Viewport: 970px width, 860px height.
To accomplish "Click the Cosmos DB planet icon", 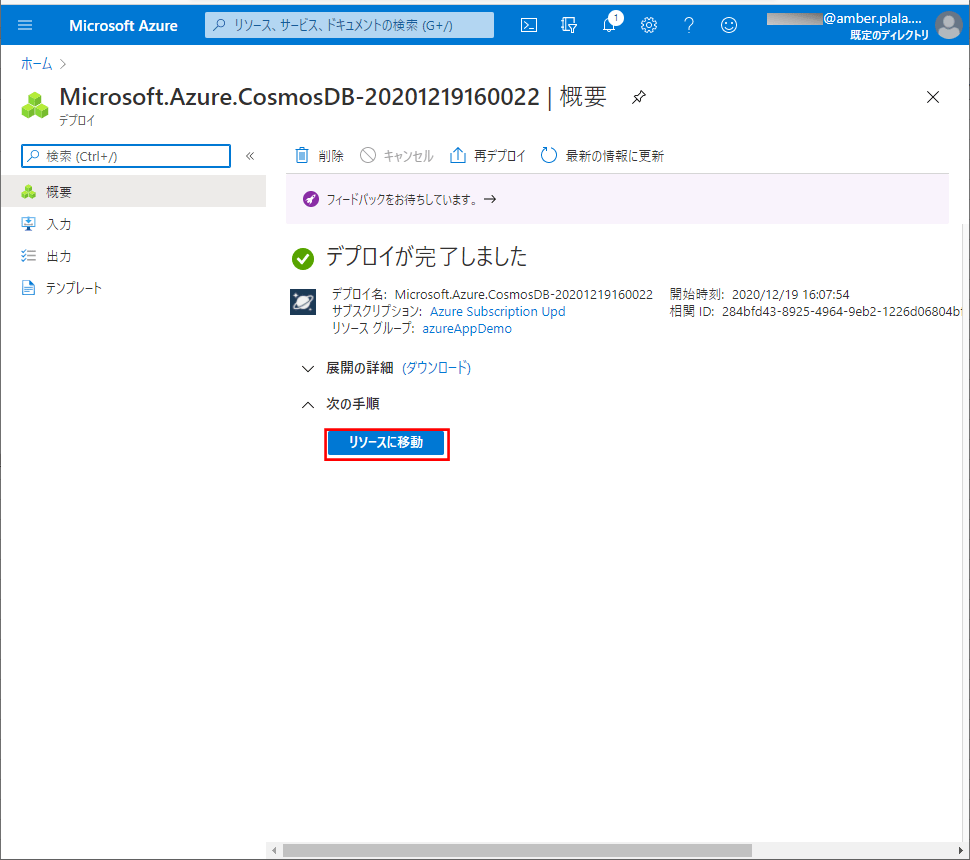I will click(303, 302).
